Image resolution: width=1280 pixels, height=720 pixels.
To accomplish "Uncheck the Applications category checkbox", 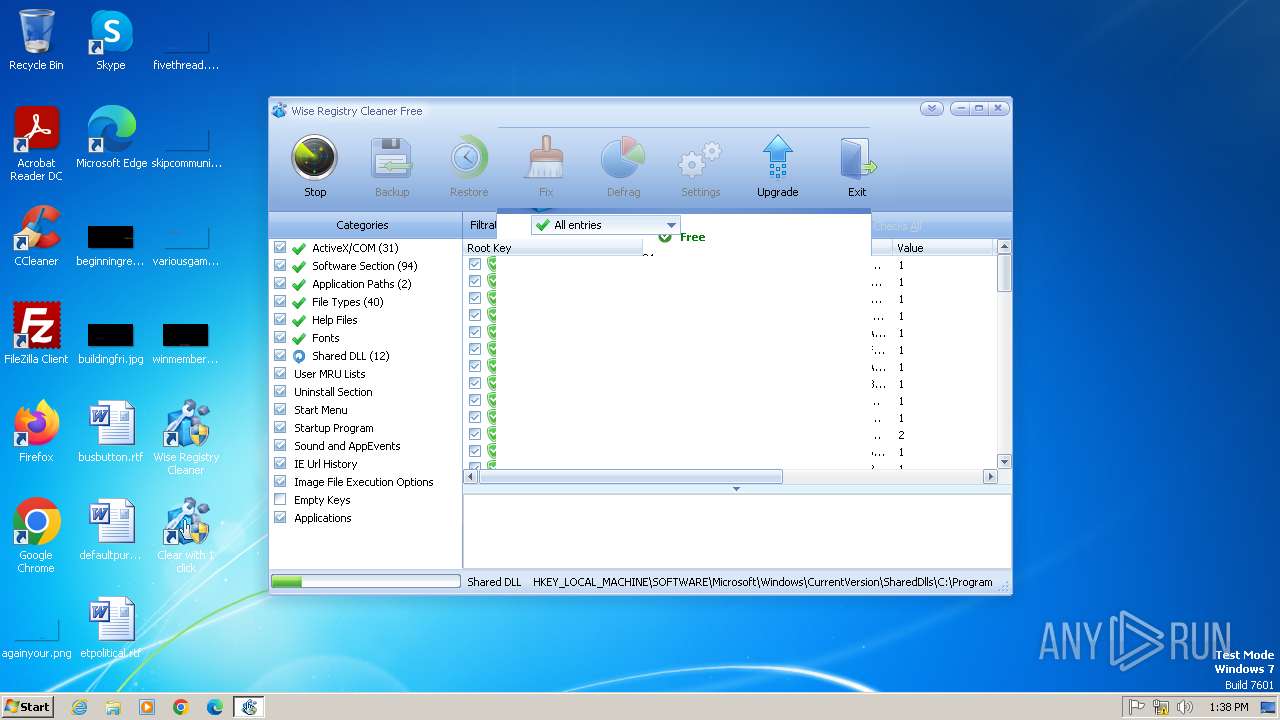I will (x=280, y=518).
